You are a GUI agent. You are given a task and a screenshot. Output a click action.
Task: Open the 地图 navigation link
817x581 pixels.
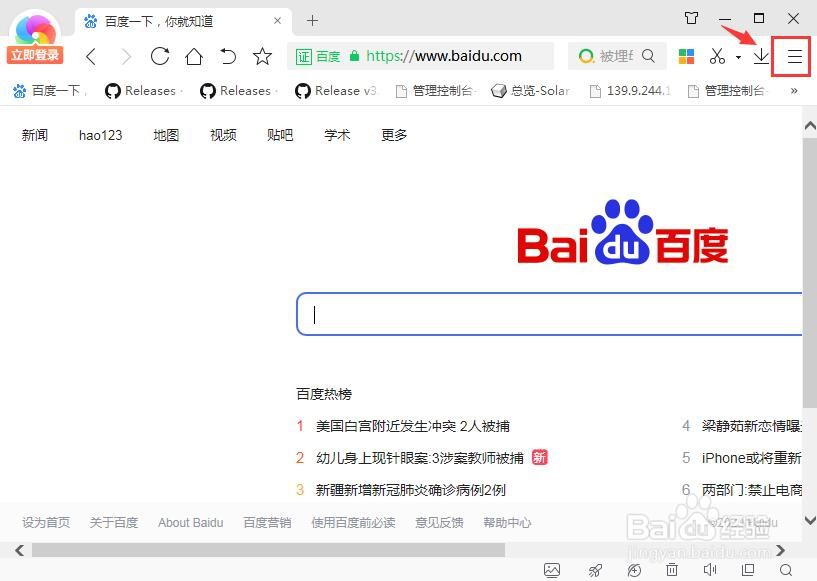(166, 135)
